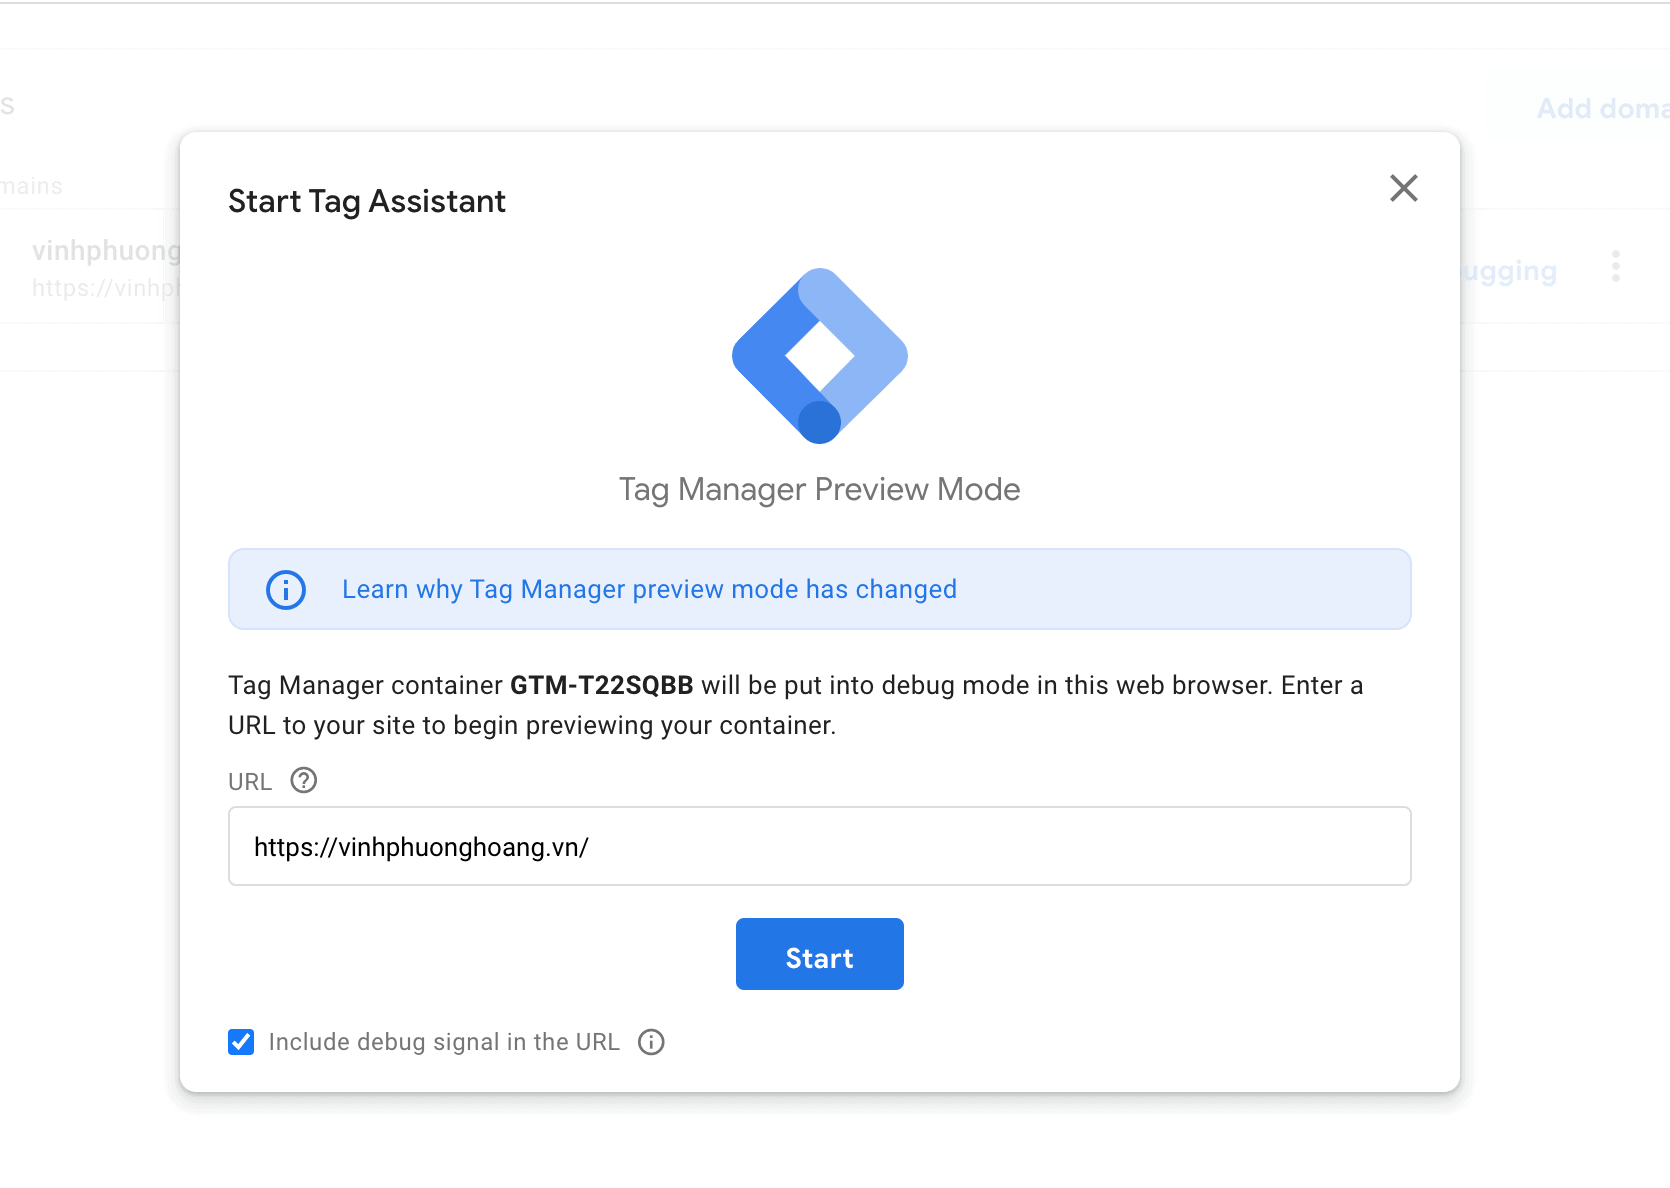Uncheck Include debug signal in the URL
Viewport: 1670px width, 1188px height.
click(241, 1042)
